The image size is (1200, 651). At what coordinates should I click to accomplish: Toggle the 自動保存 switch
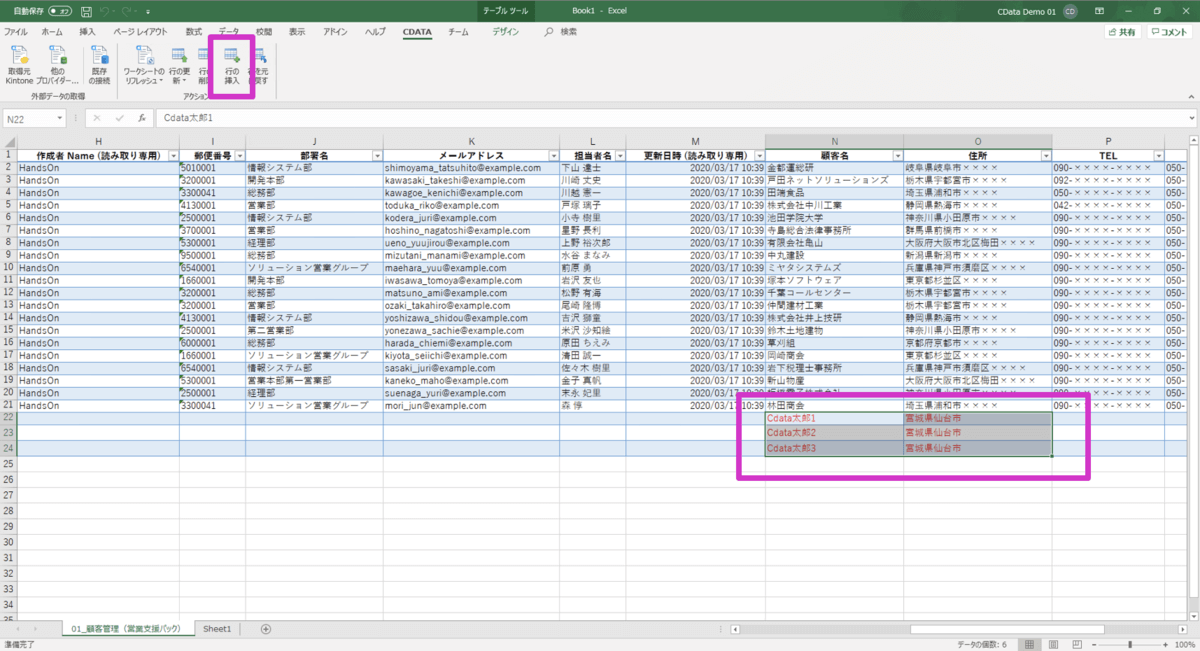pyautogui.click(x=60, y=11)
